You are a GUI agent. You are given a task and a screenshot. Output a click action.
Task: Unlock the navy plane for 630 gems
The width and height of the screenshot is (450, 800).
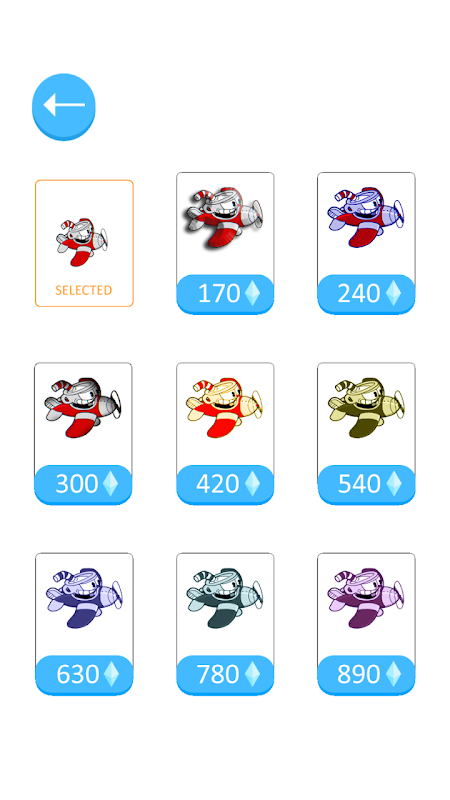click(x=84, y=674)
